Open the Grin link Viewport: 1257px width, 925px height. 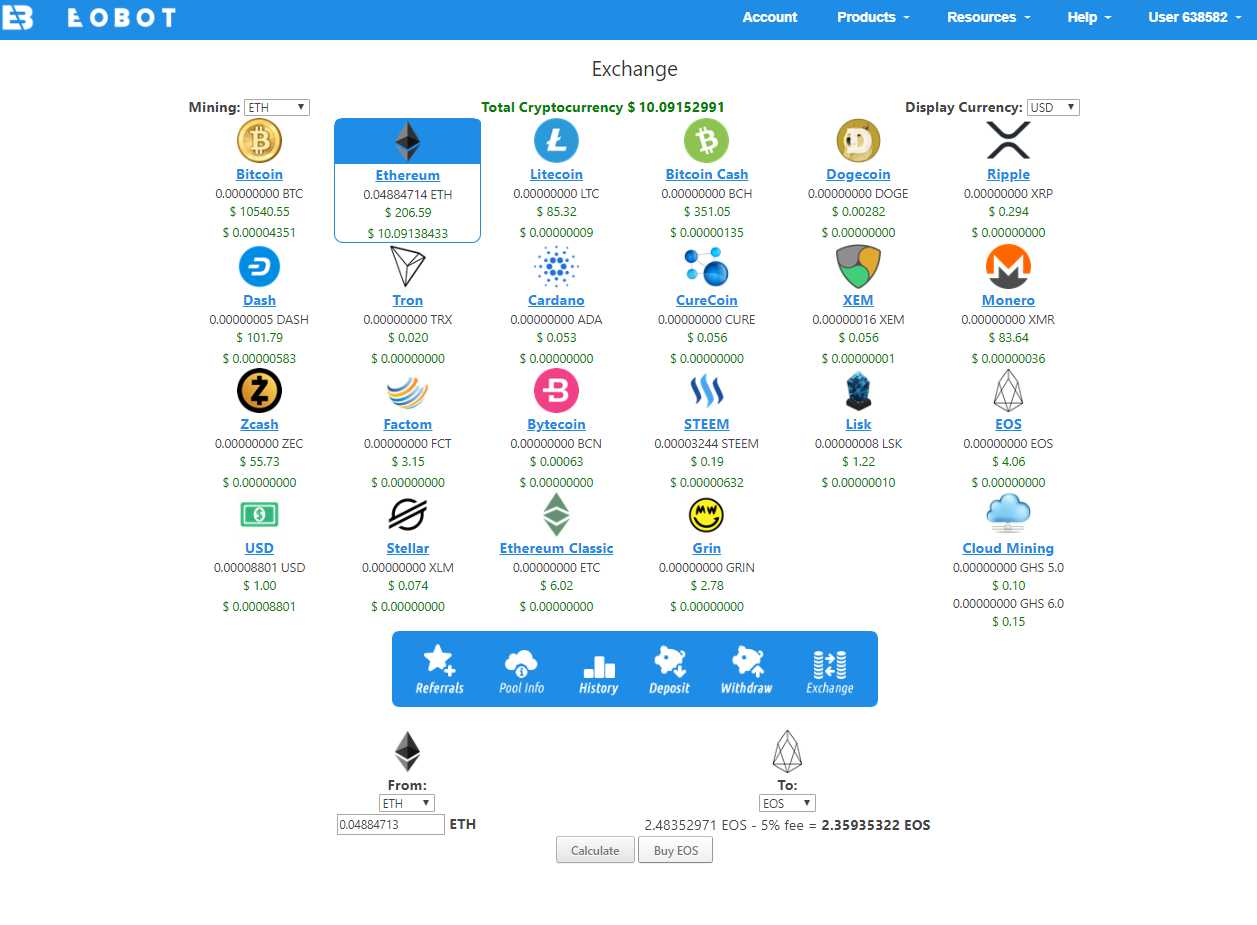point(706,549)
